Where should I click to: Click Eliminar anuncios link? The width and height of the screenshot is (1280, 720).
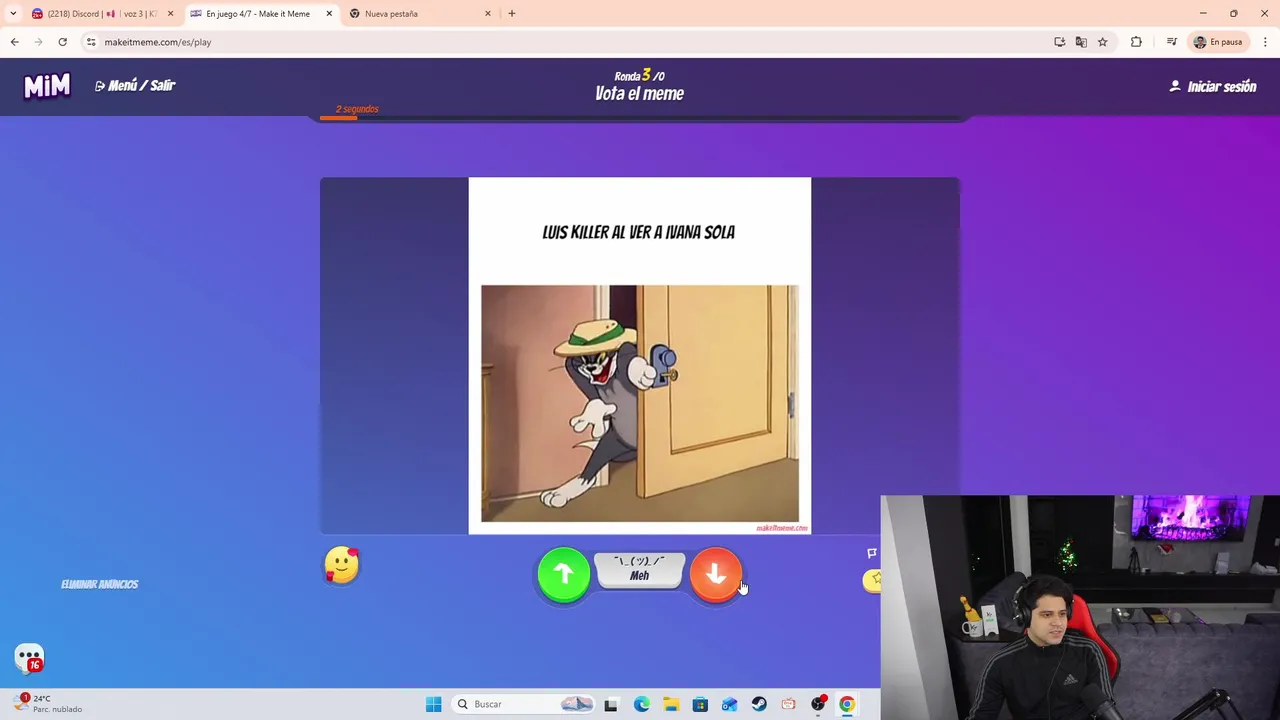click(99, 584)
